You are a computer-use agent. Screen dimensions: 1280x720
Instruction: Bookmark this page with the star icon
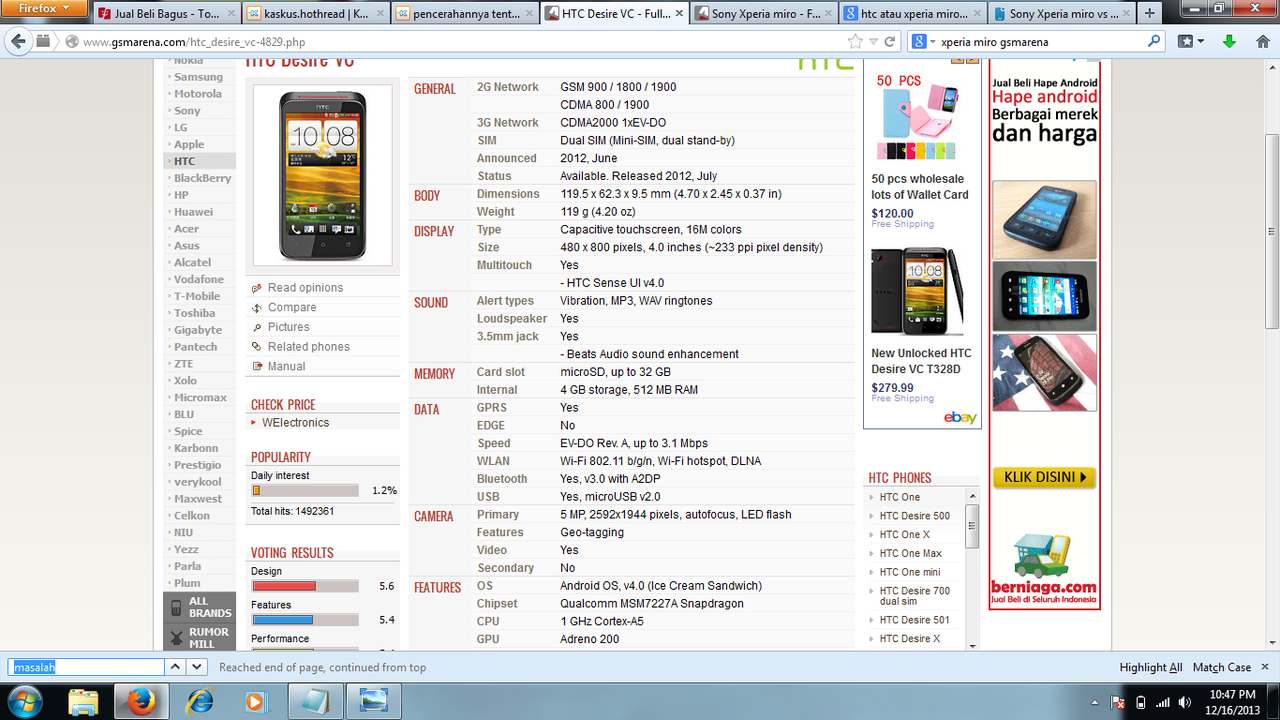pos(855,42)
